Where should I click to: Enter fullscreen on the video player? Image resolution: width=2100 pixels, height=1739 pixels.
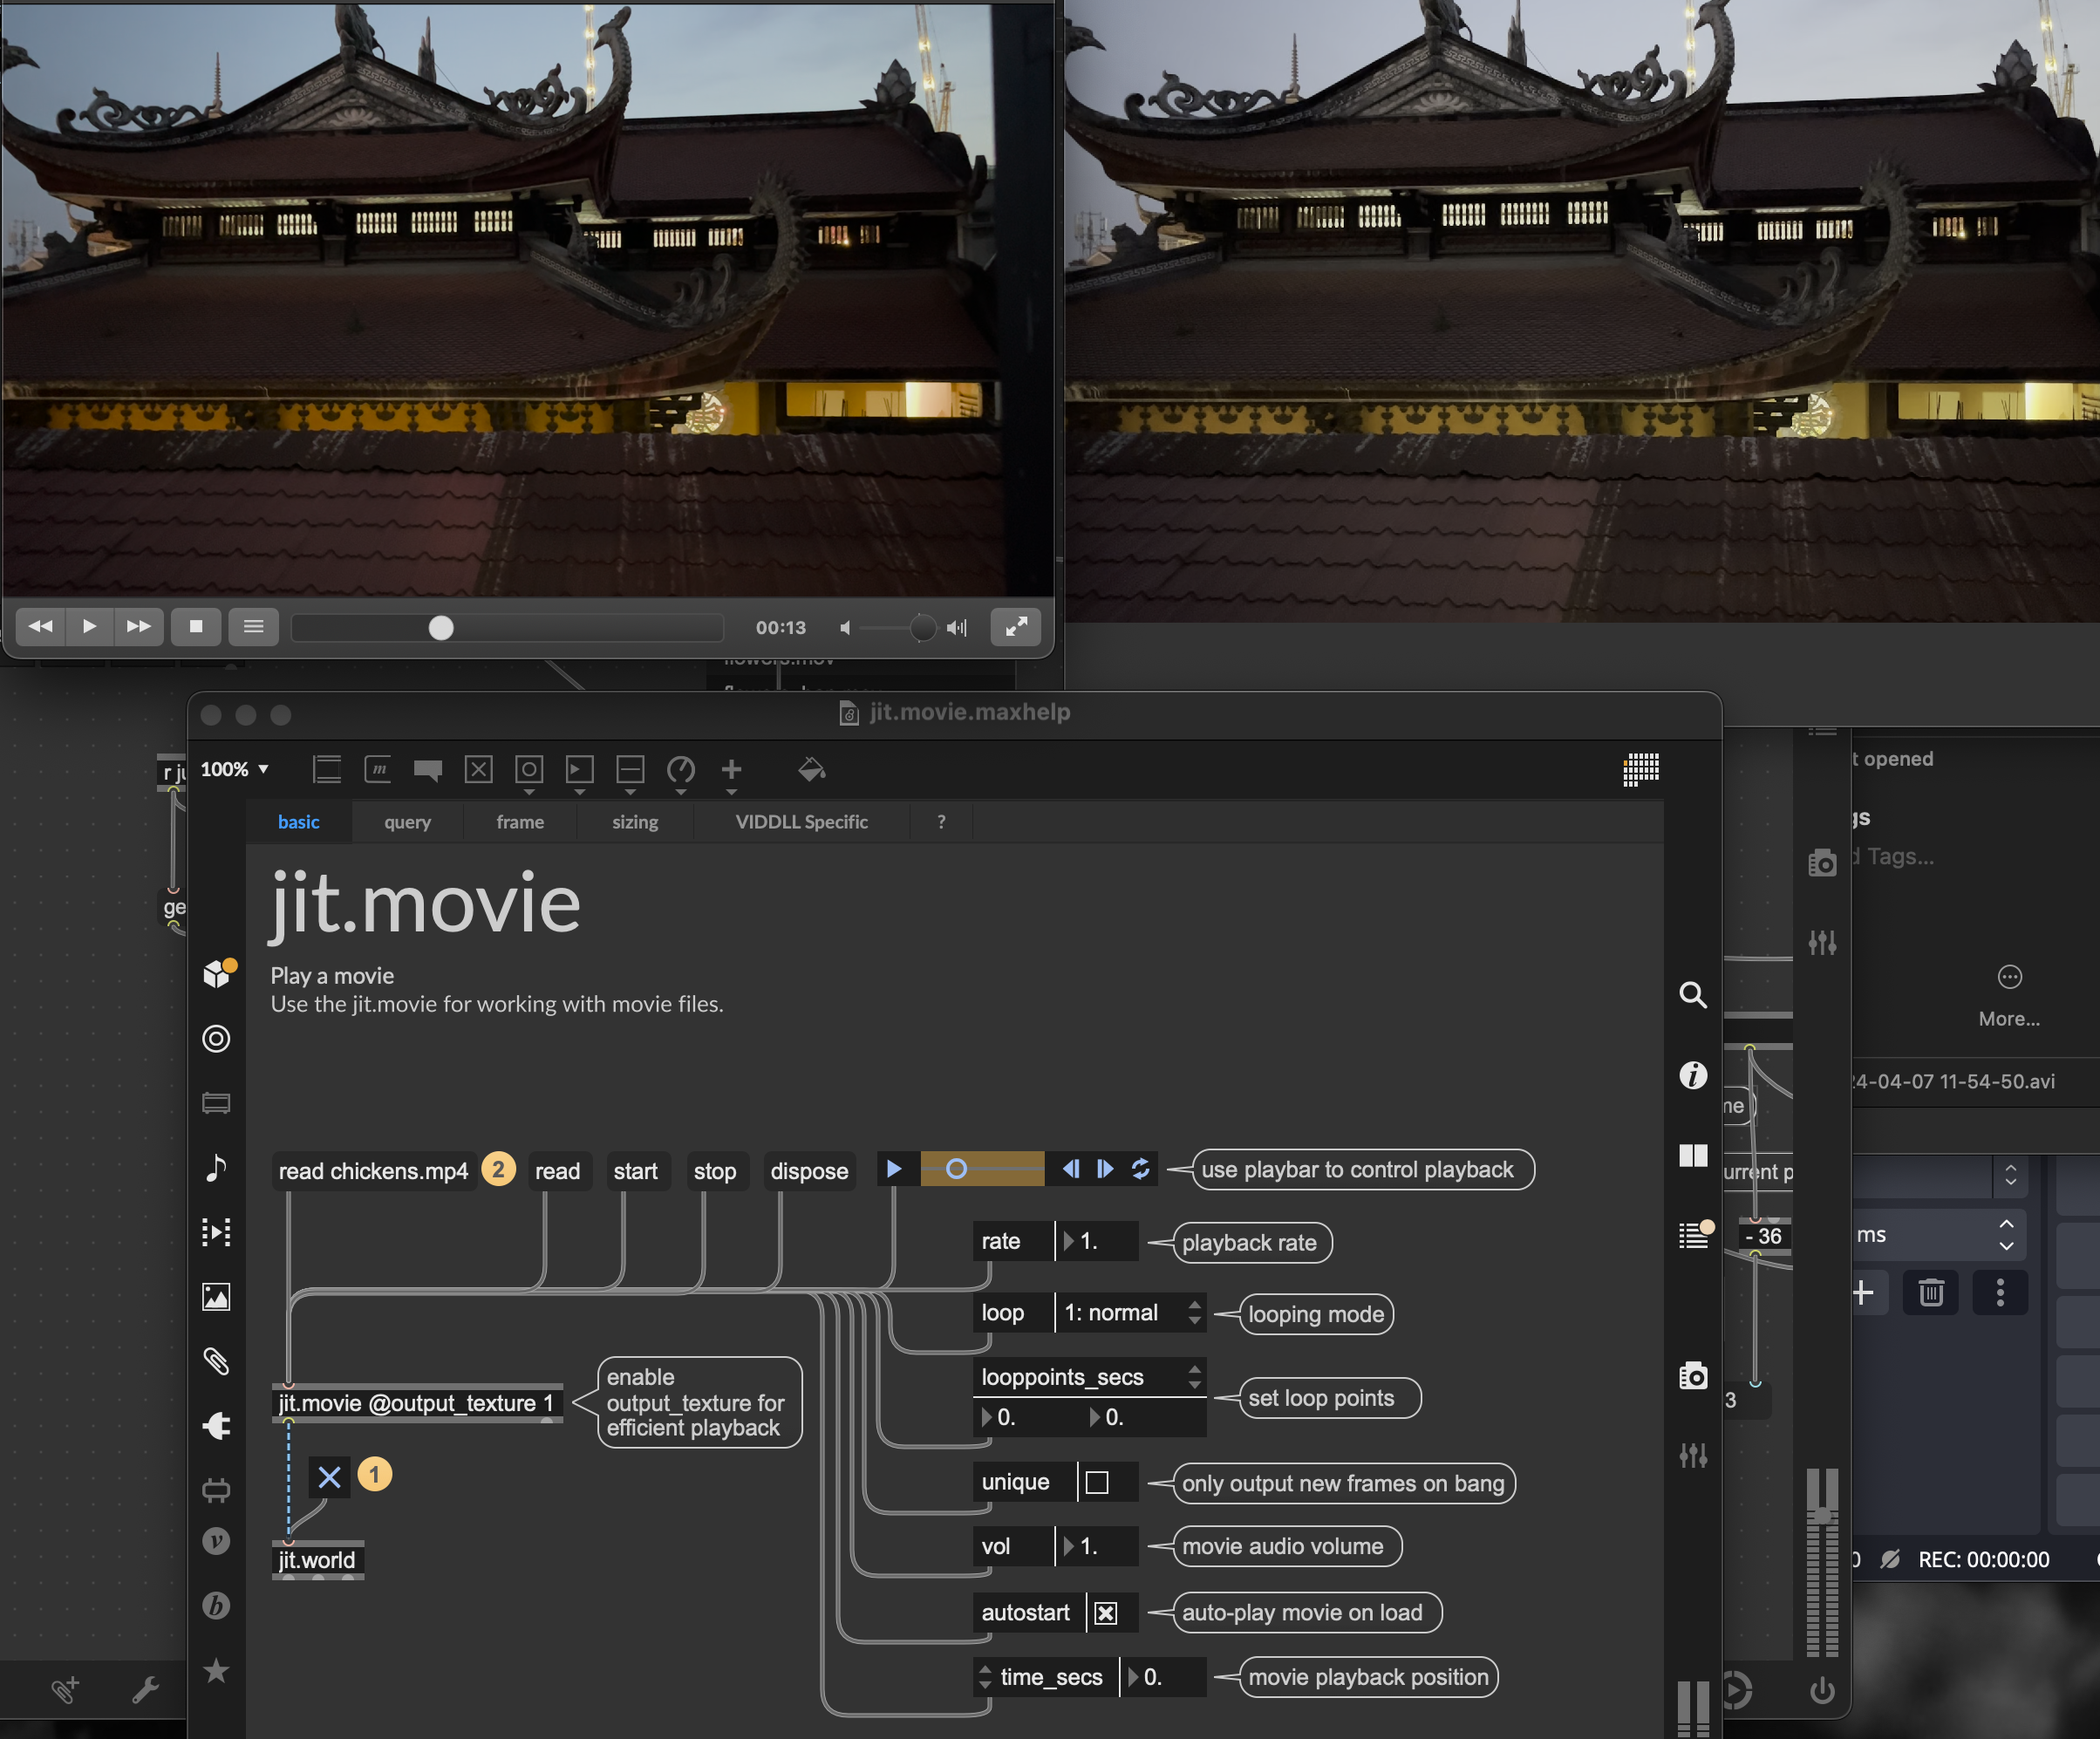(1015, 627)
